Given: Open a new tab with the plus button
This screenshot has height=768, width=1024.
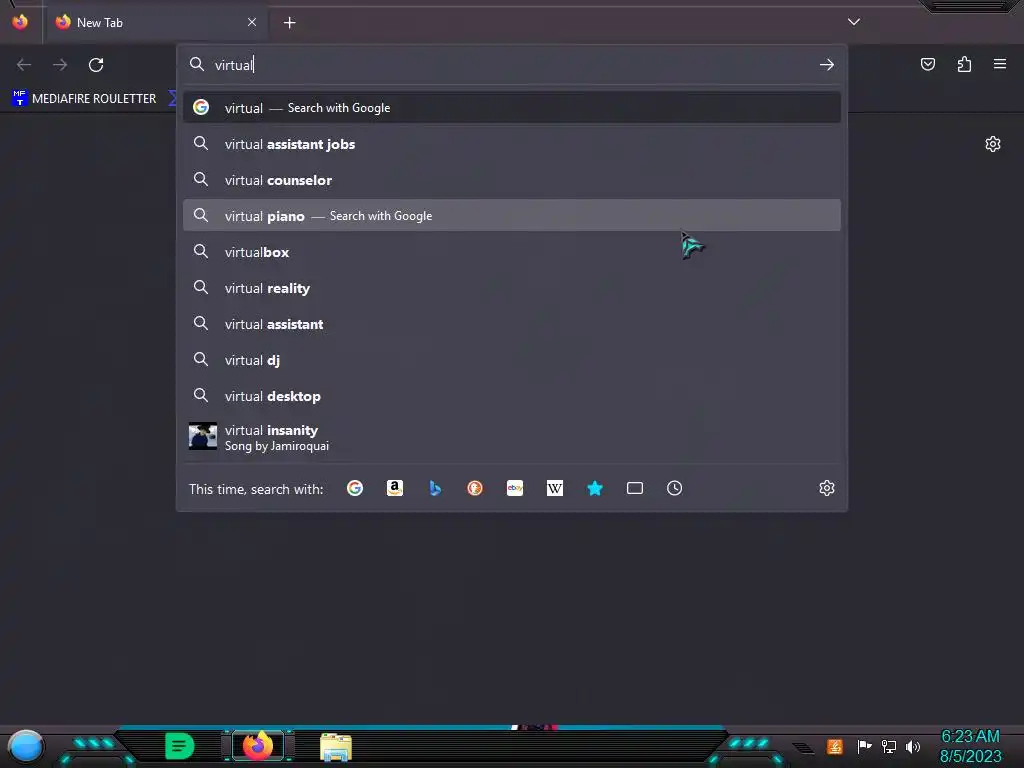Looking at the screenshot, I should coord(289,23).
